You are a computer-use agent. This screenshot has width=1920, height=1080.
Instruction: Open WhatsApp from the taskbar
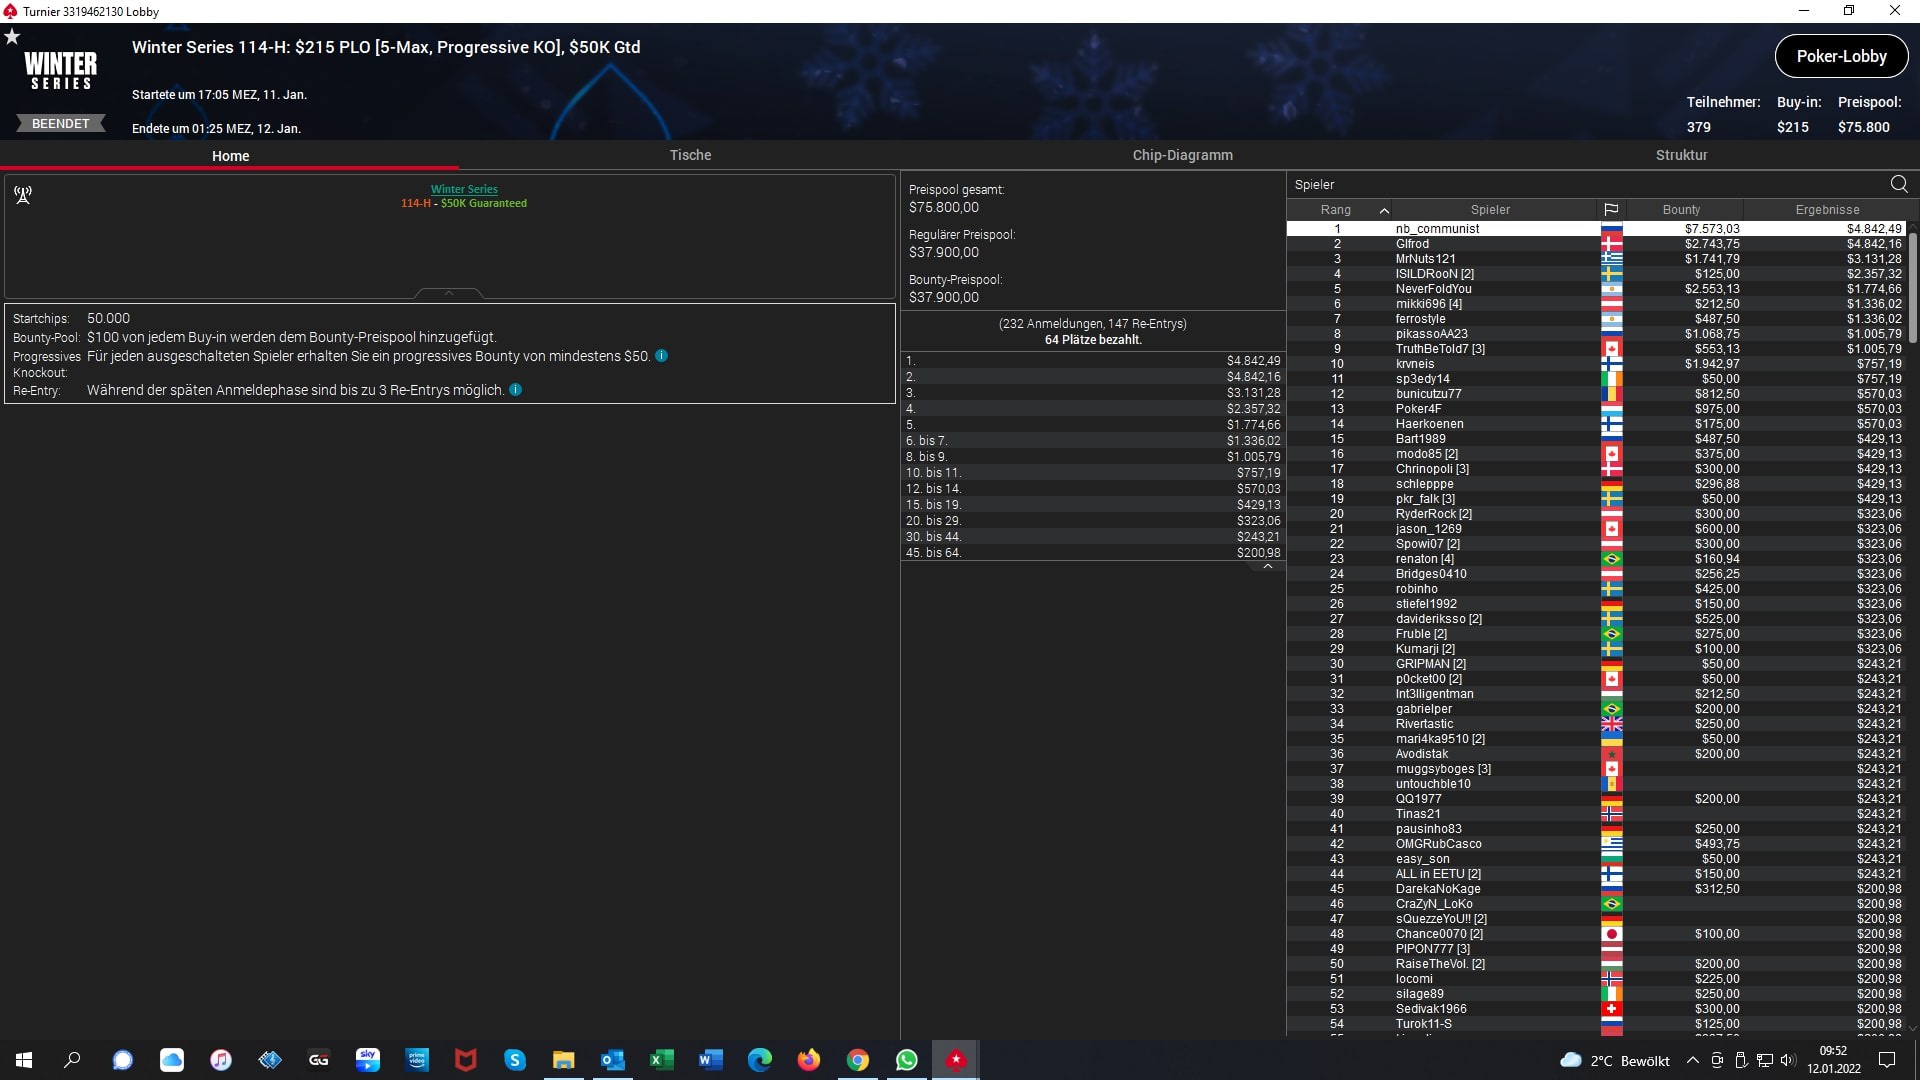[x=907, y=1060]
